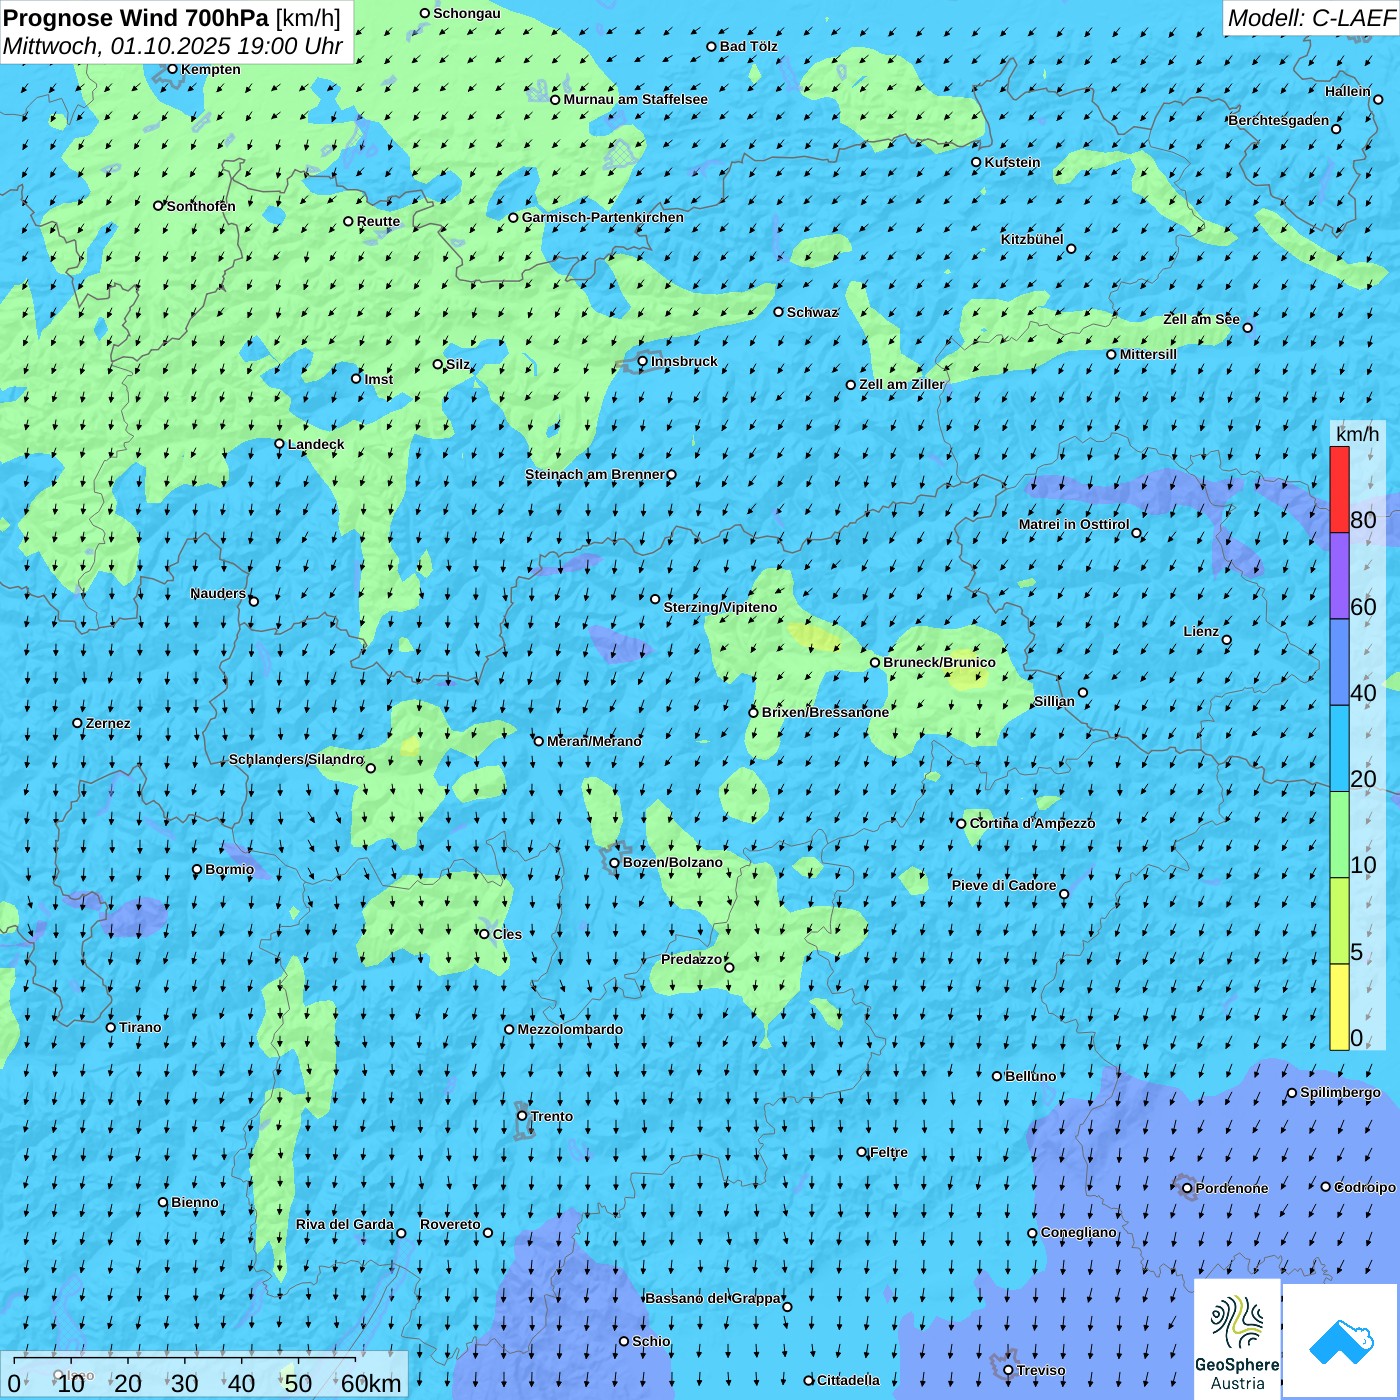Viewport: 1400px width, 1400px height.
Task: Click the Bassano del Grappa label
Action: pos(713,1298)
